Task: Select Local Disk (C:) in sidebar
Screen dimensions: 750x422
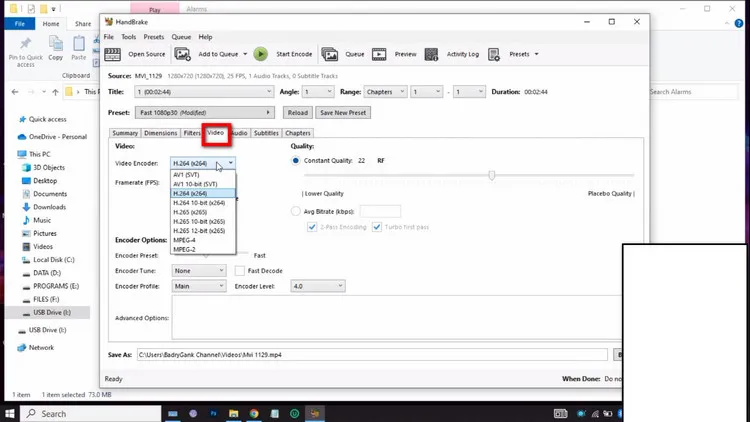Action: pos(54,260)
